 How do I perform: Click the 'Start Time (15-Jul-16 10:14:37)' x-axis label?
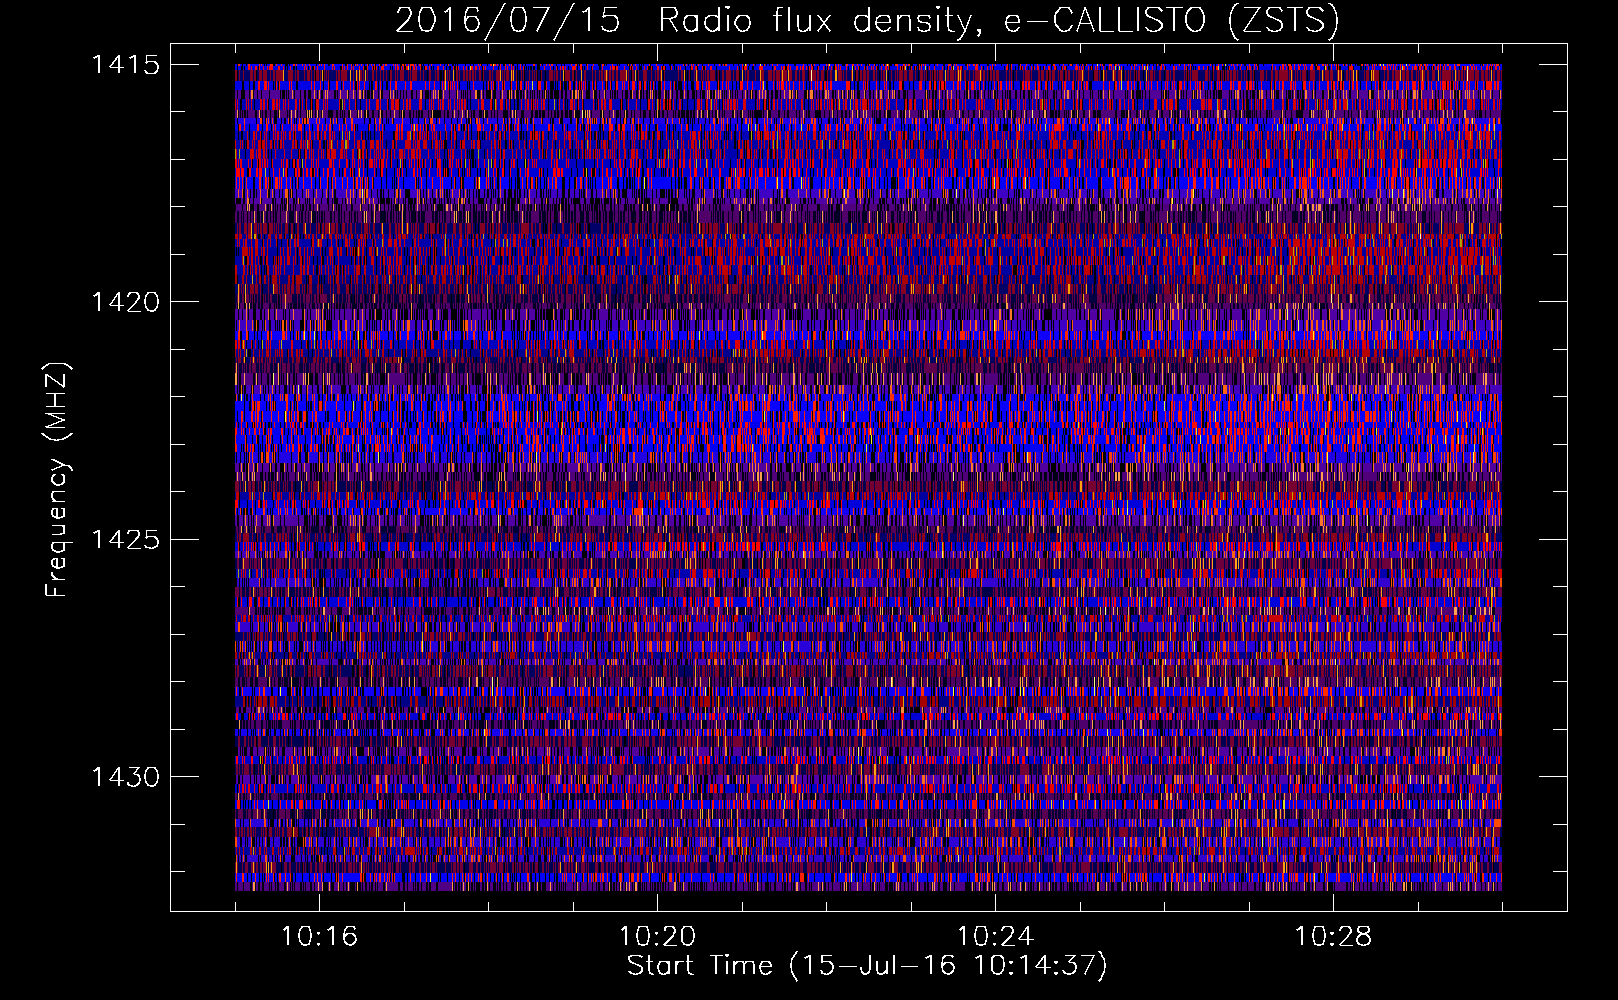(x=867, y=966)
